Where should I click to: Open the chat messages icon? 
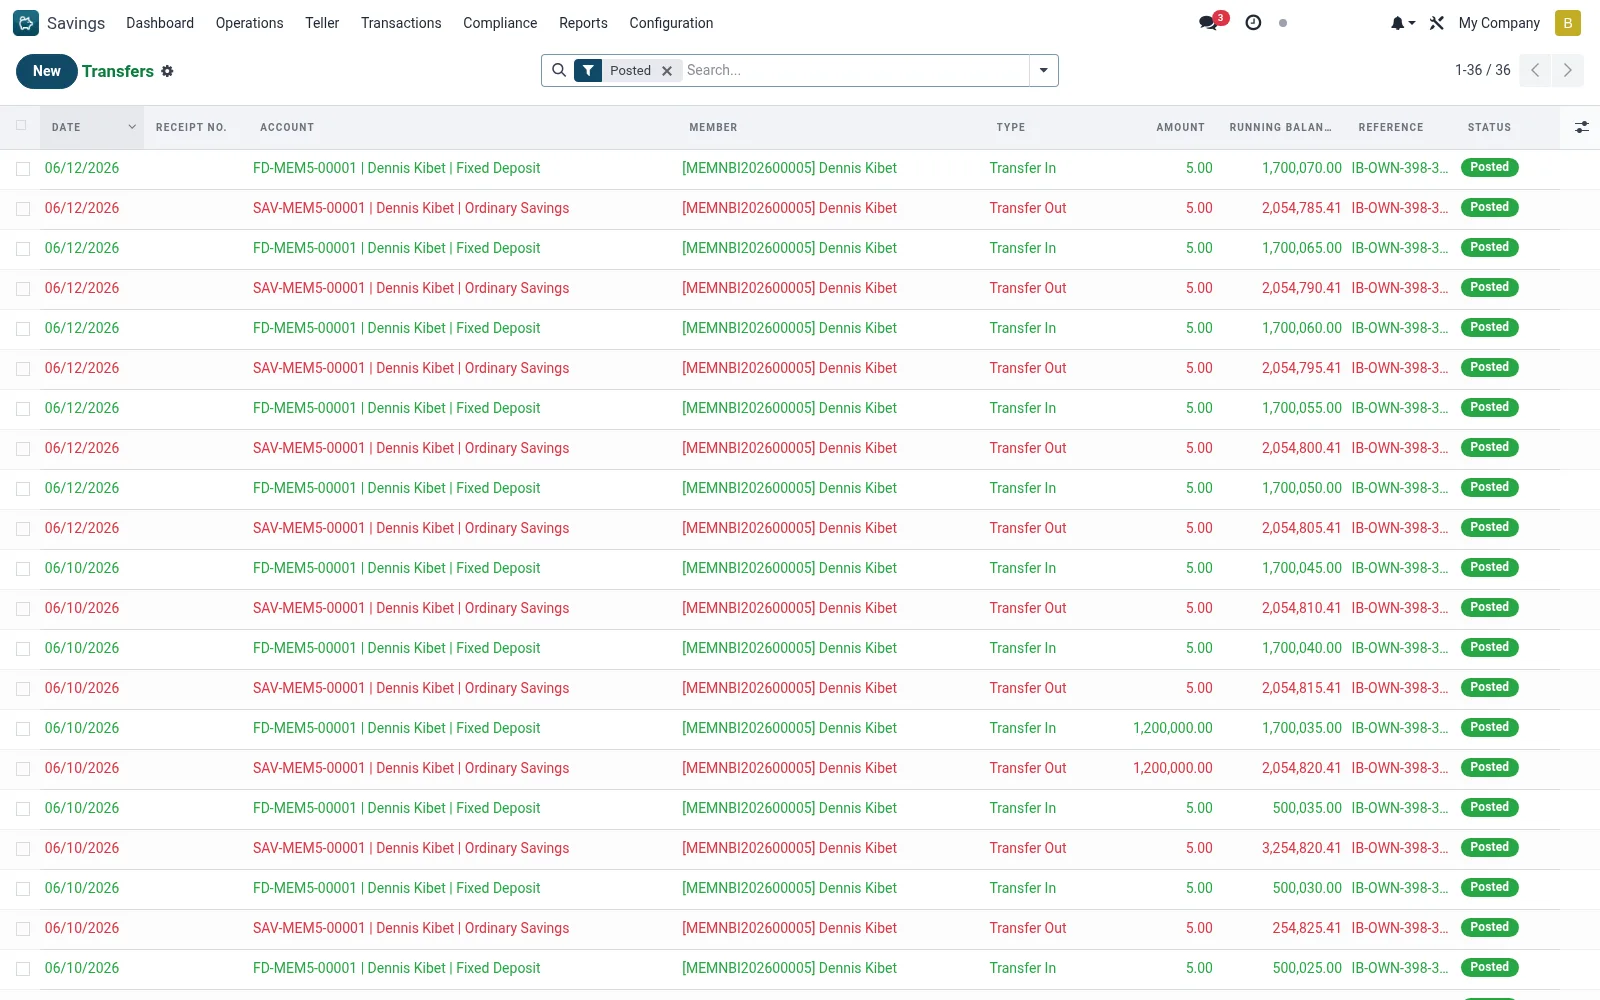1209,23
